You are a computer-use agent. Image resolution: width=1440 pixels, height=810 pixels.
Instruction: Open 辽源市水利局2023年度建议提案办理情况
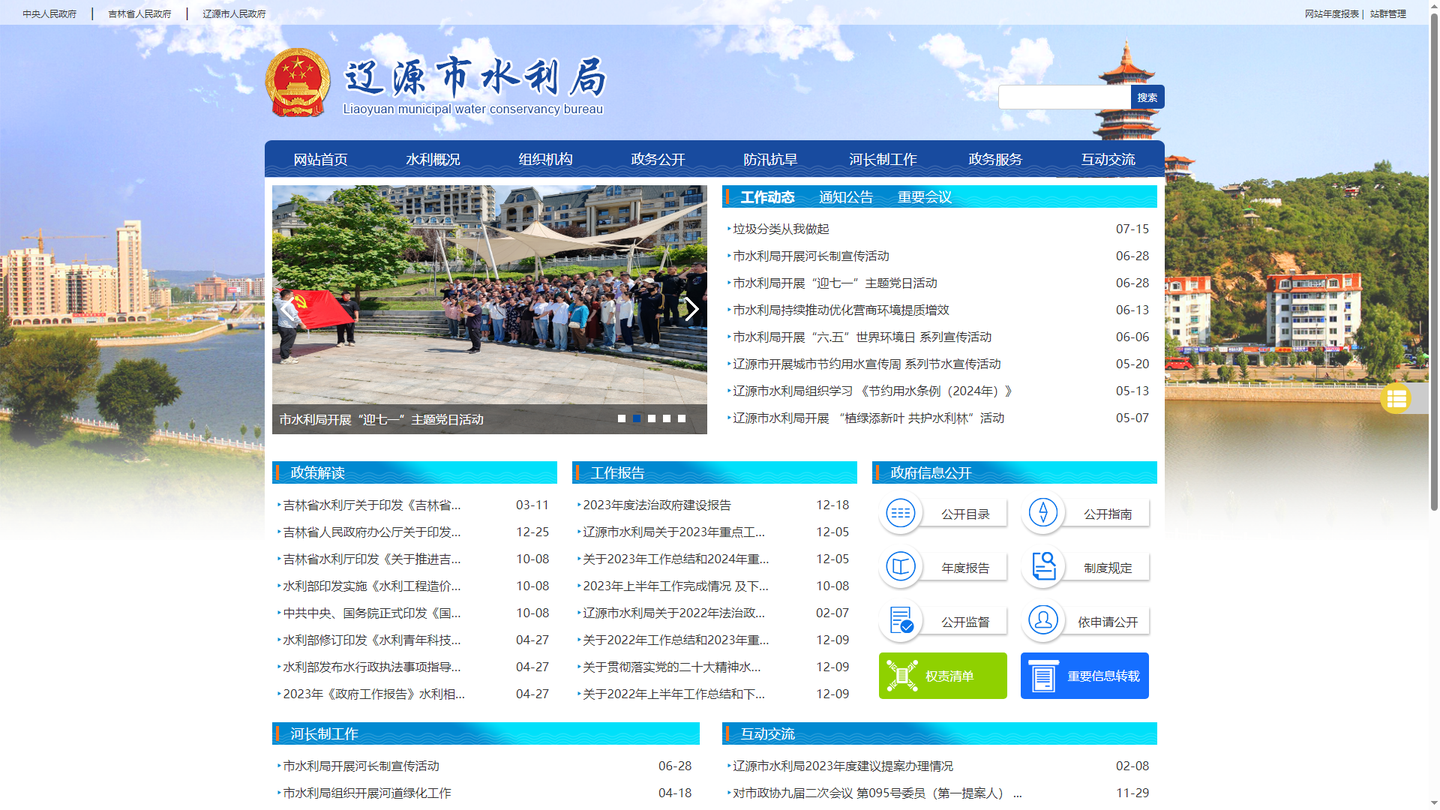point(843,766)
